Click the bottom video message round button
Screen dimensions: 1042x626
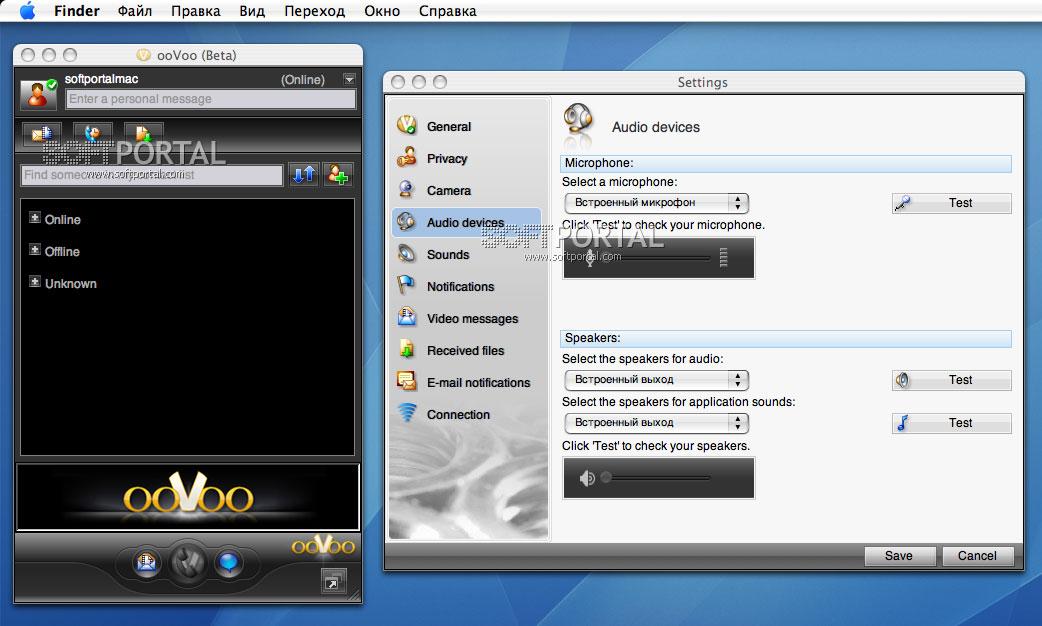[147, 564]
